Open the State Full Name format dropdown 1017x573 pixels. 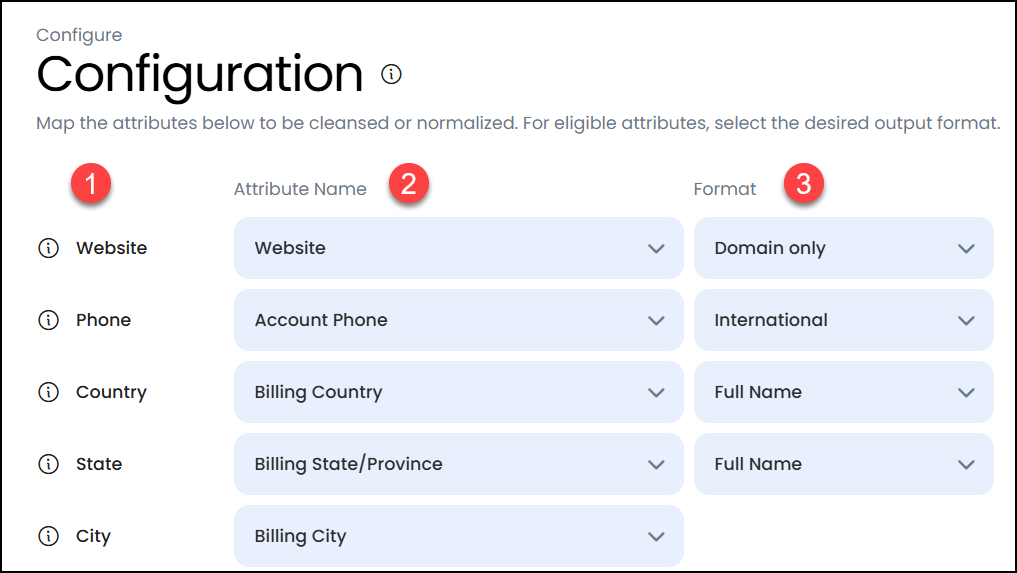tap(843, 464)
